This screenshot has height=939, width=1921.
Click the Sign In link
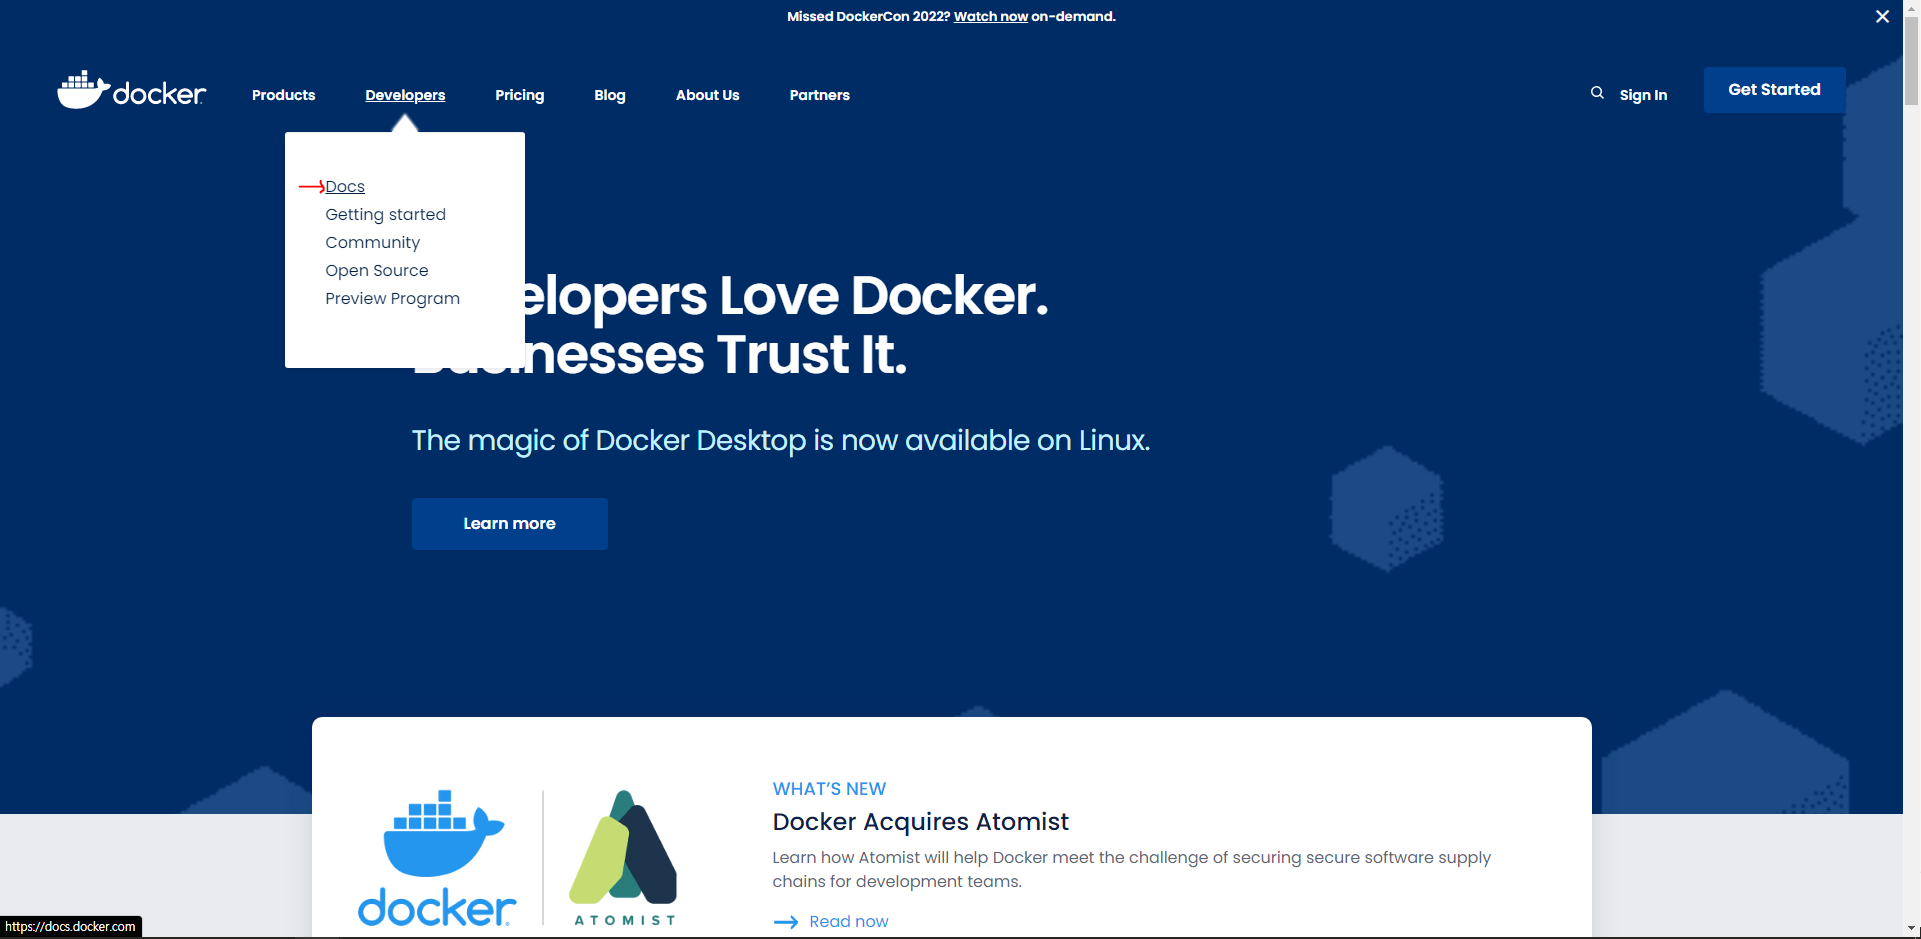tap(1643, 95)
